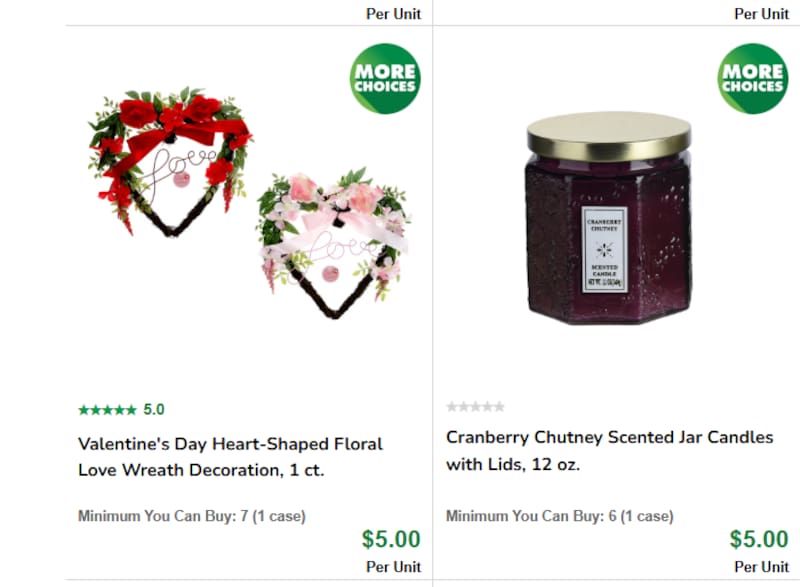
Task: Open Cranberry Chutney Scented Jar Candles link
Action: 609,451
